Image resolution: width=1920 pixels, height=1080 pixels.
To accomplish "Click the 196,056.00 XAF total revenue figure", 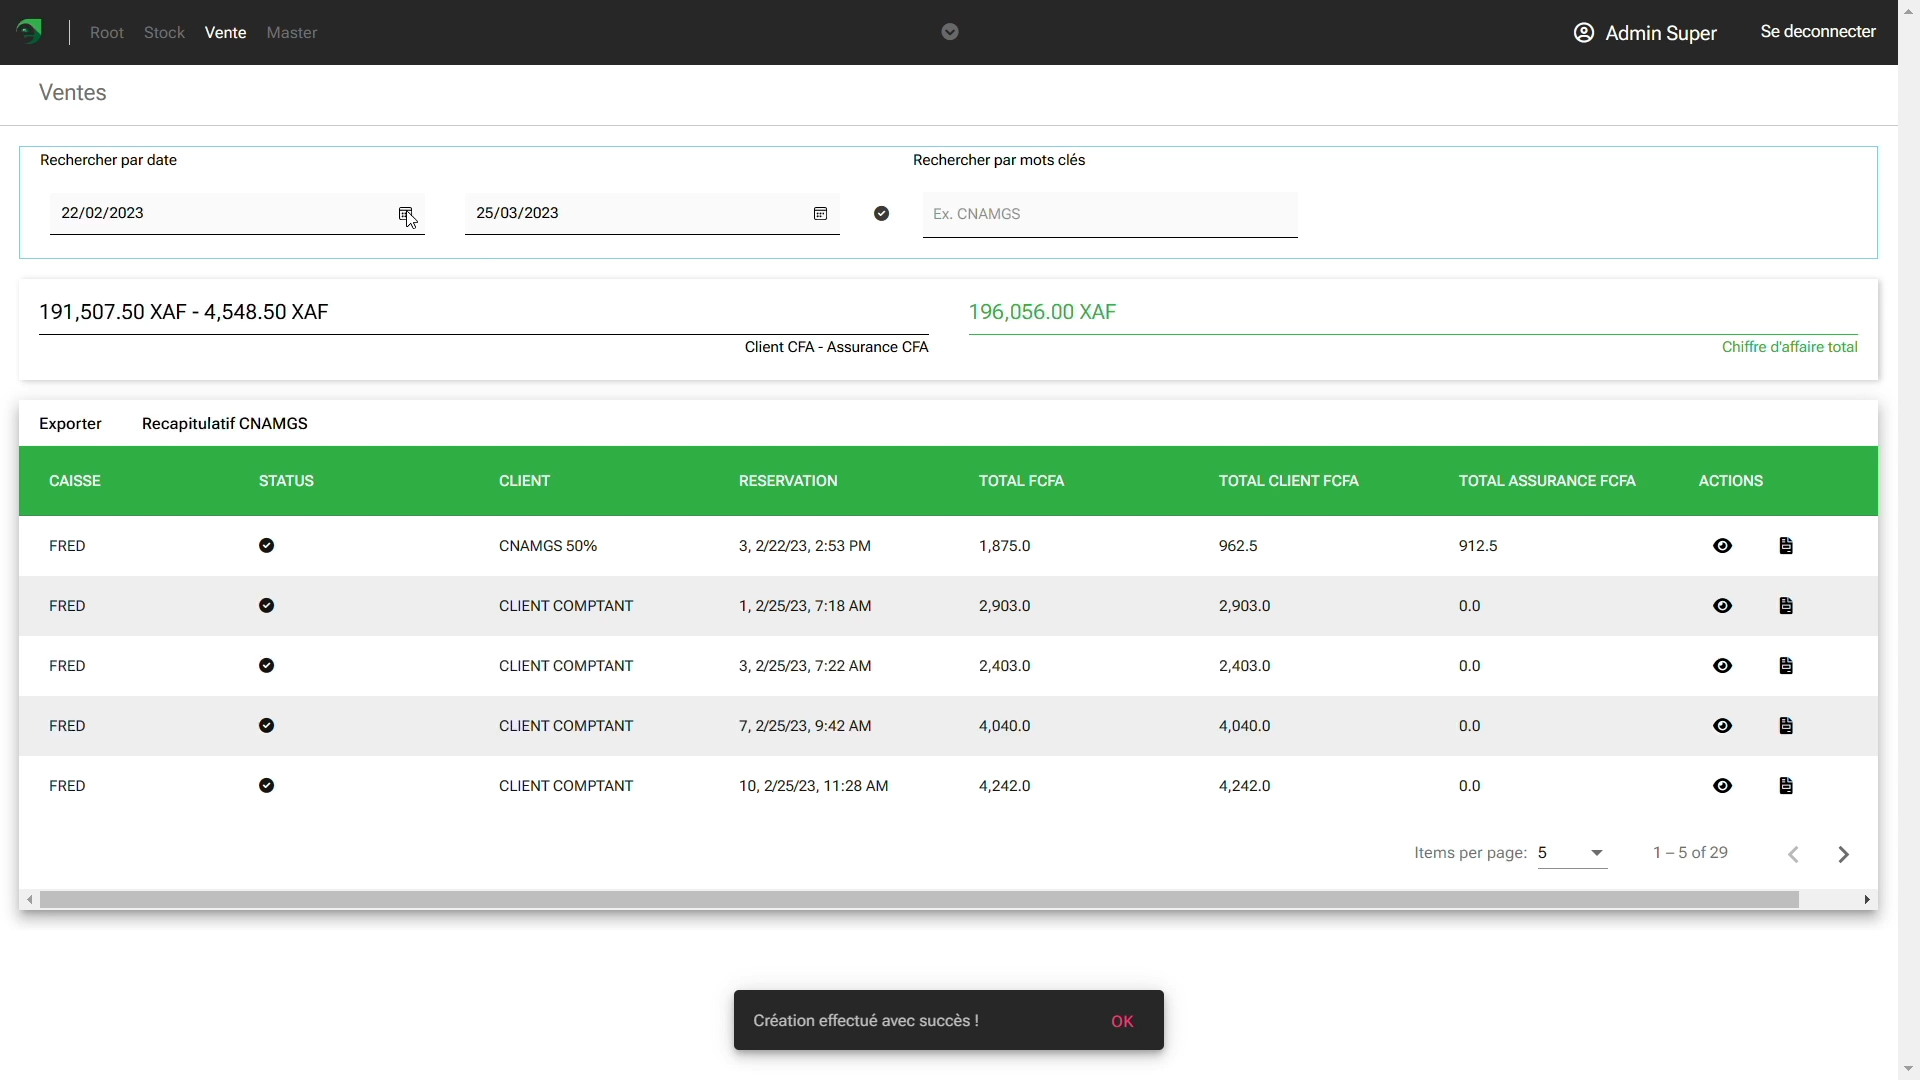I will (x=1042, y=312).
